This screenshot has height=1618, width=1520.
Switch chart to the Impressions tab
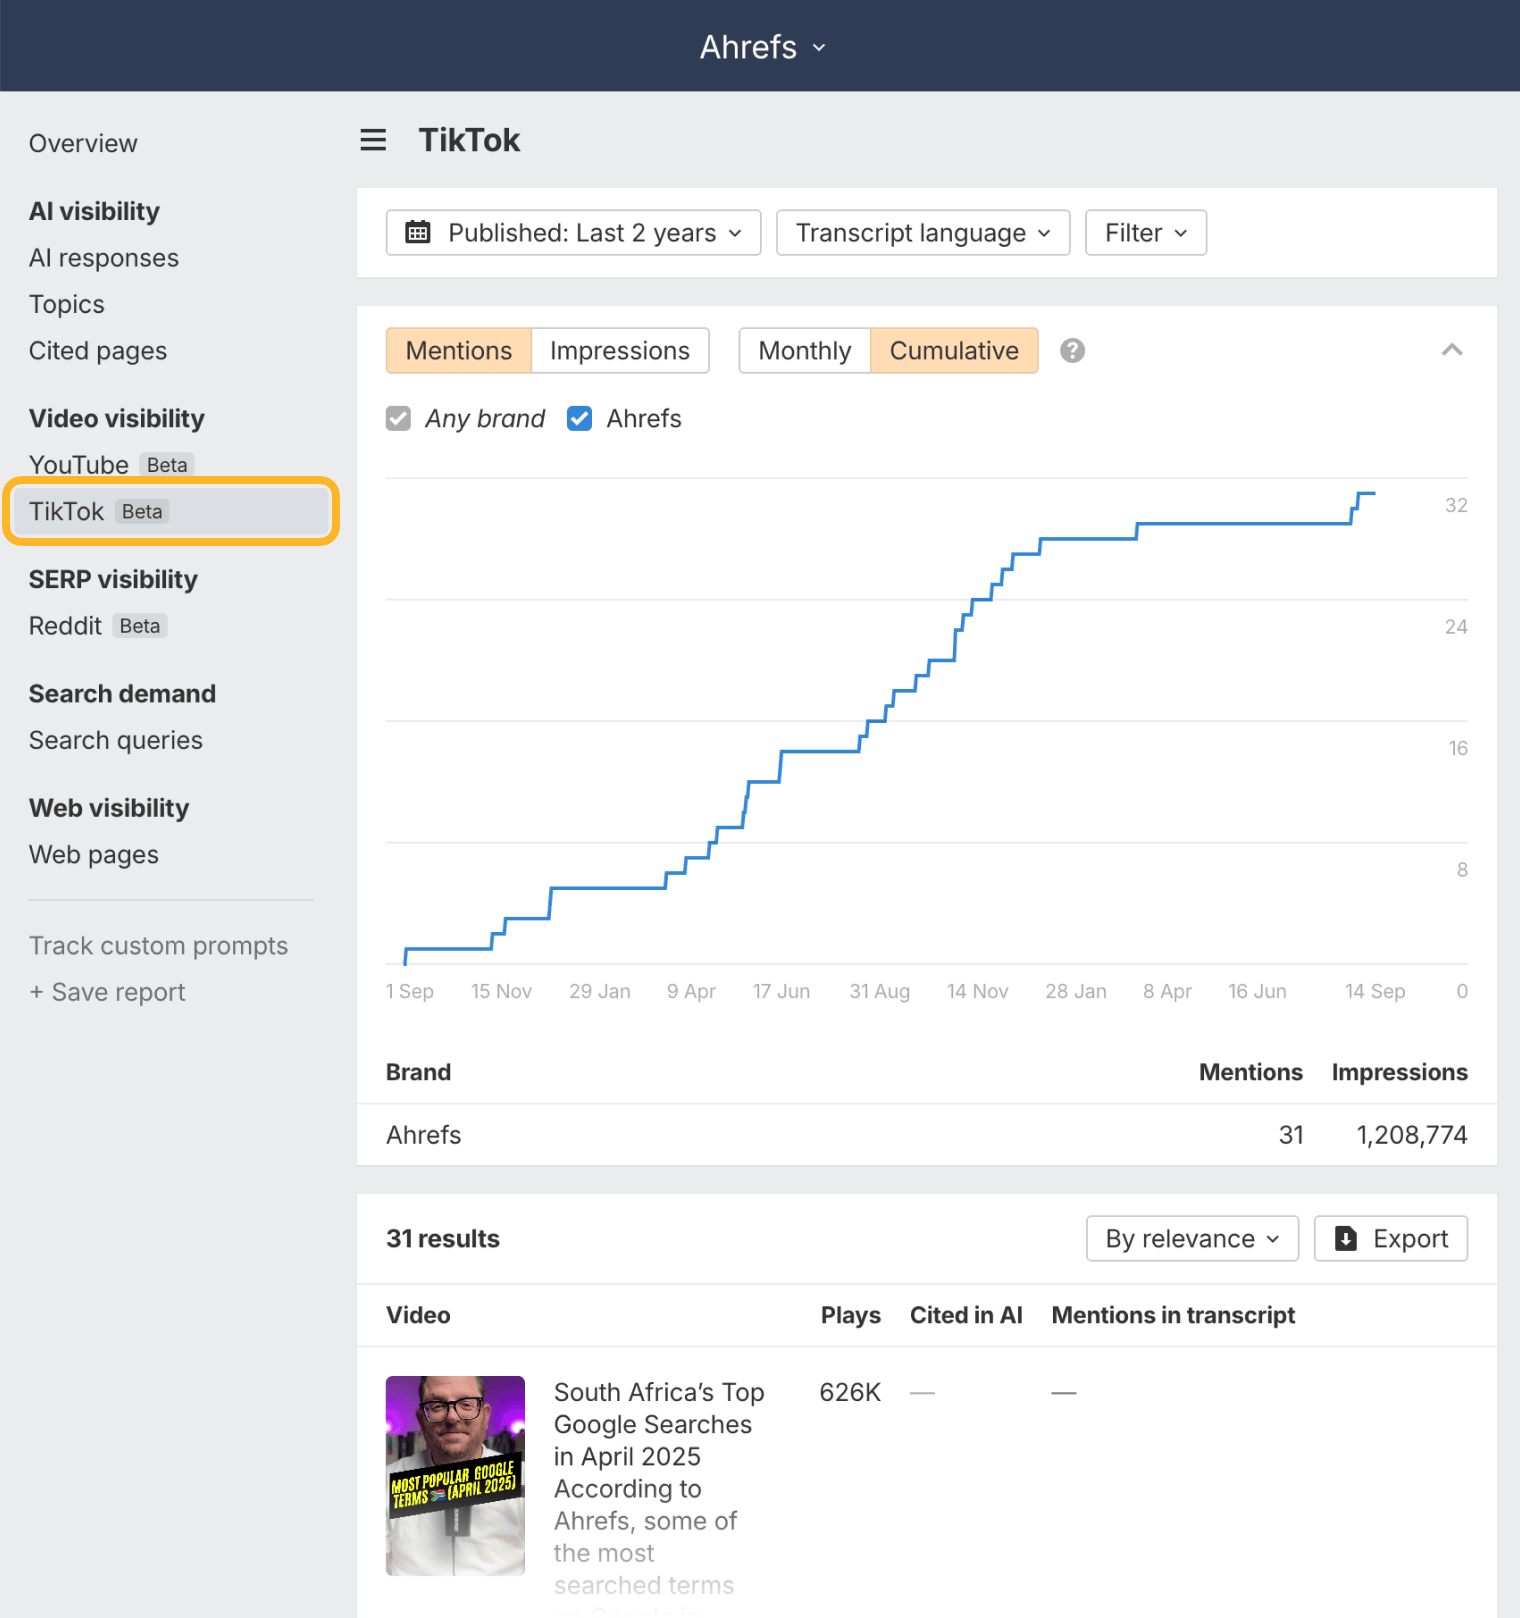point(620,351)
